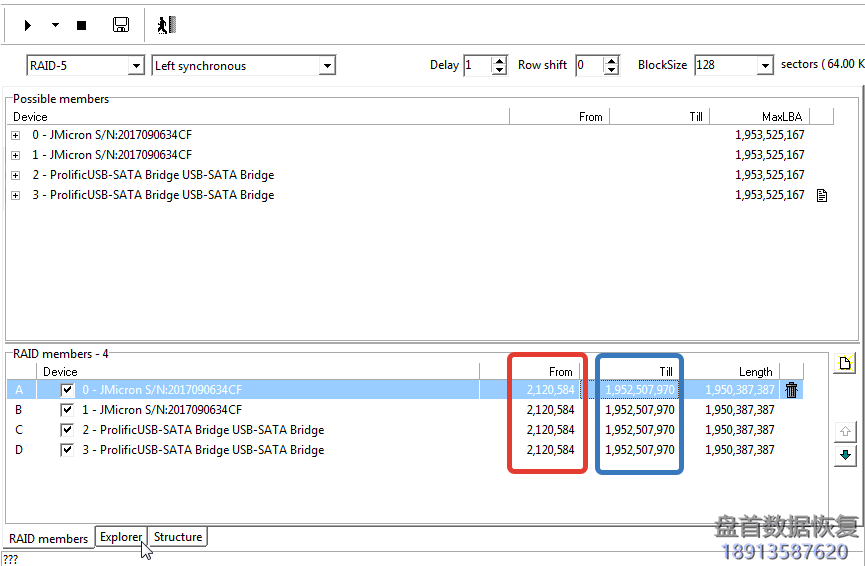Click the MaxLBA column header

[x=759, y=117]
